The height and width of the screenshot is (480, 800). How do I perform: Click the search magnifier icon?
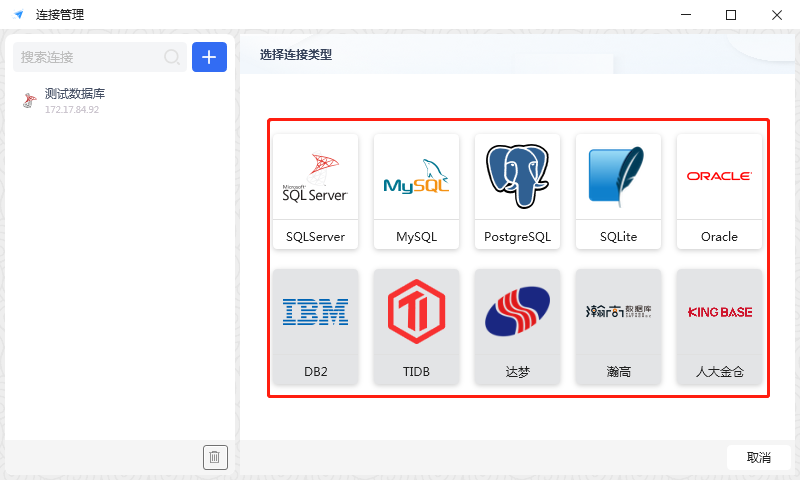click(172, 57)
